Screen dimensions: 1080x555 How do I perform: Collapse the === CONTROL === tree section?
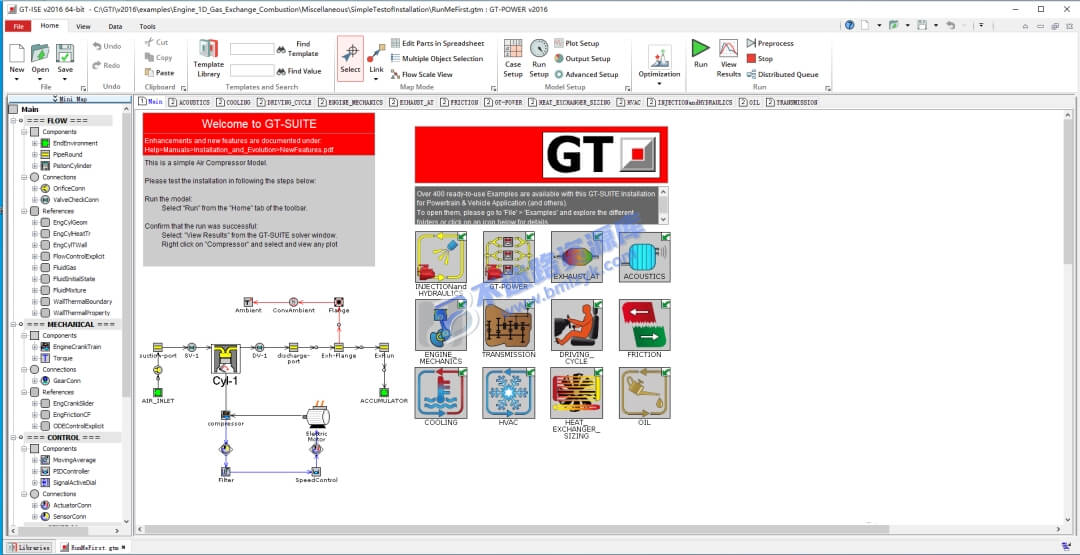point(13,437)
